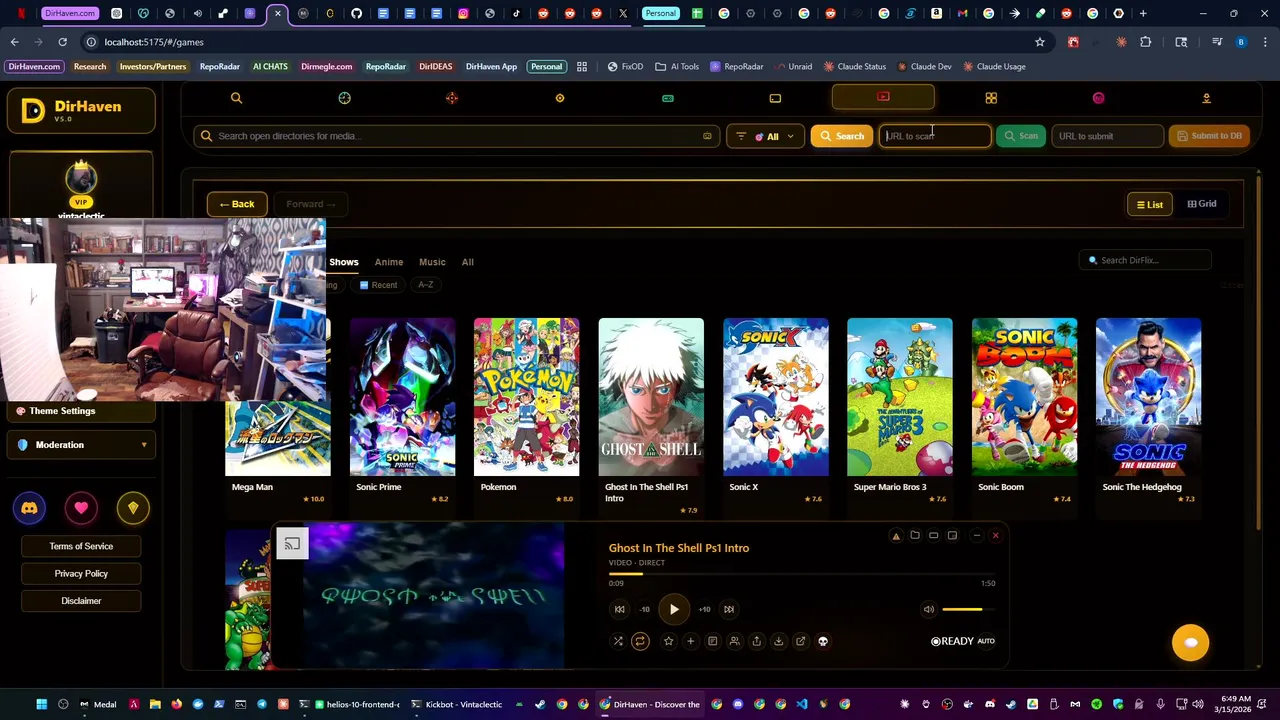Select the Anime tab

[389, 262]
